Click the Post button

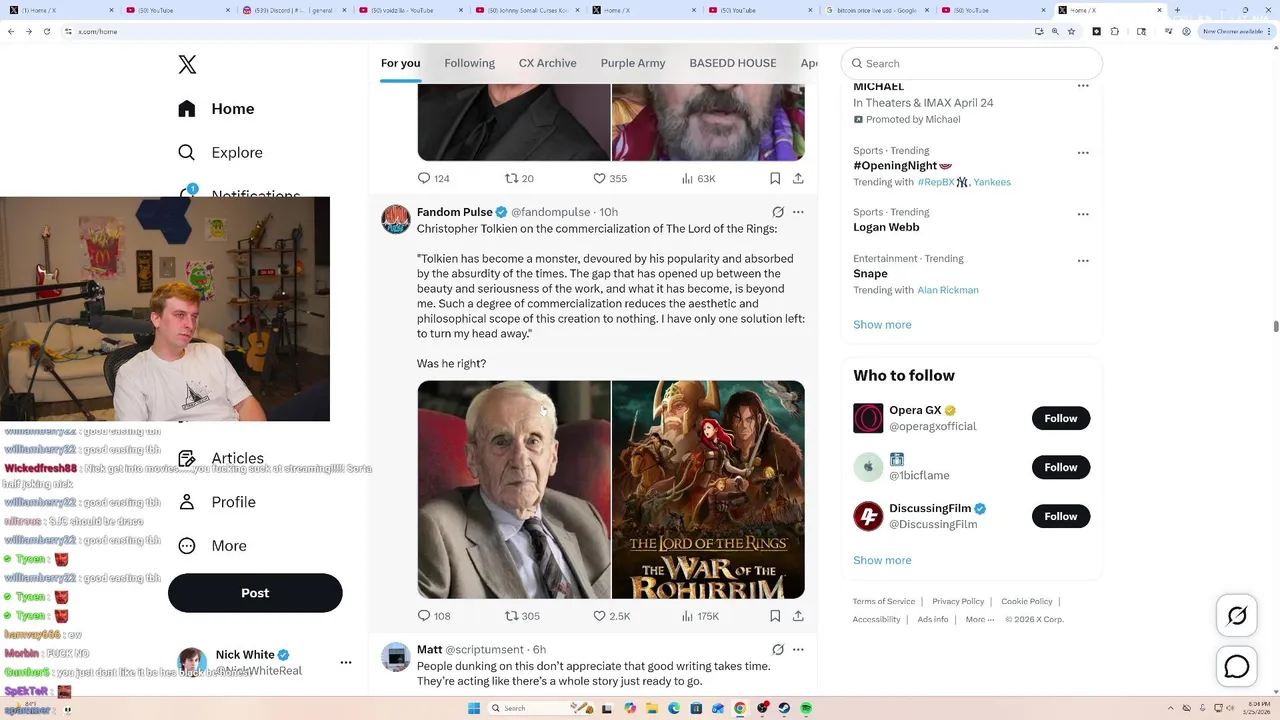(x=255, y=593)
